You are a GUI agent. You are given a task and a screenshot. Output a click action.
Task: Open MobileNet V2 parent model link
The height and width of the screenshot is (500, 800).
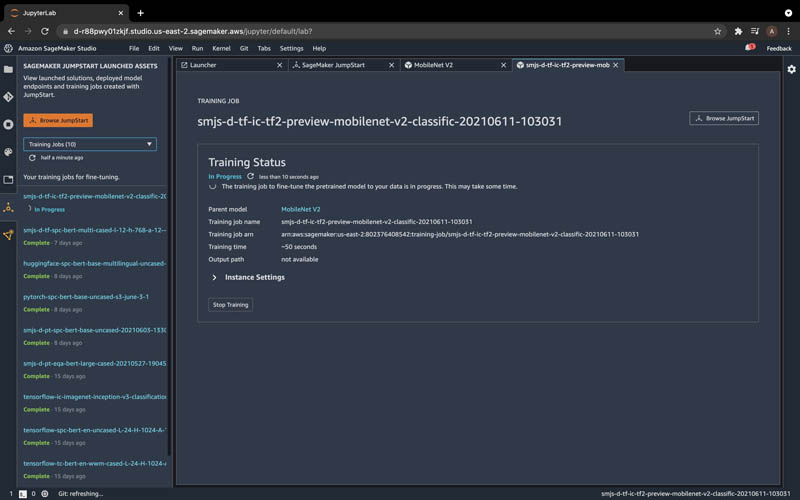point(301,209)
